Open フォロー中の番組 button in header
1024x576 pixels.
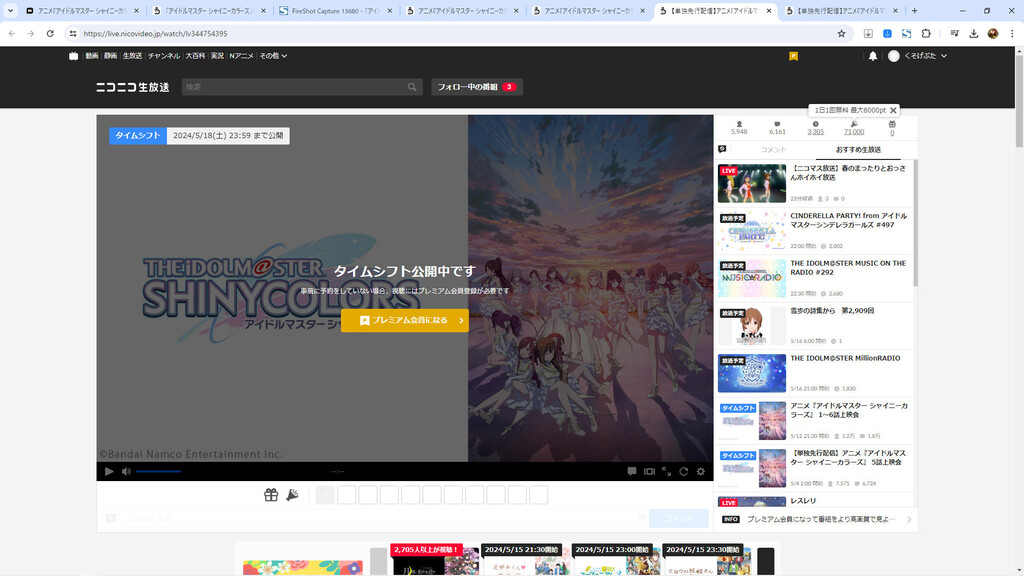[x=477, y=87]
